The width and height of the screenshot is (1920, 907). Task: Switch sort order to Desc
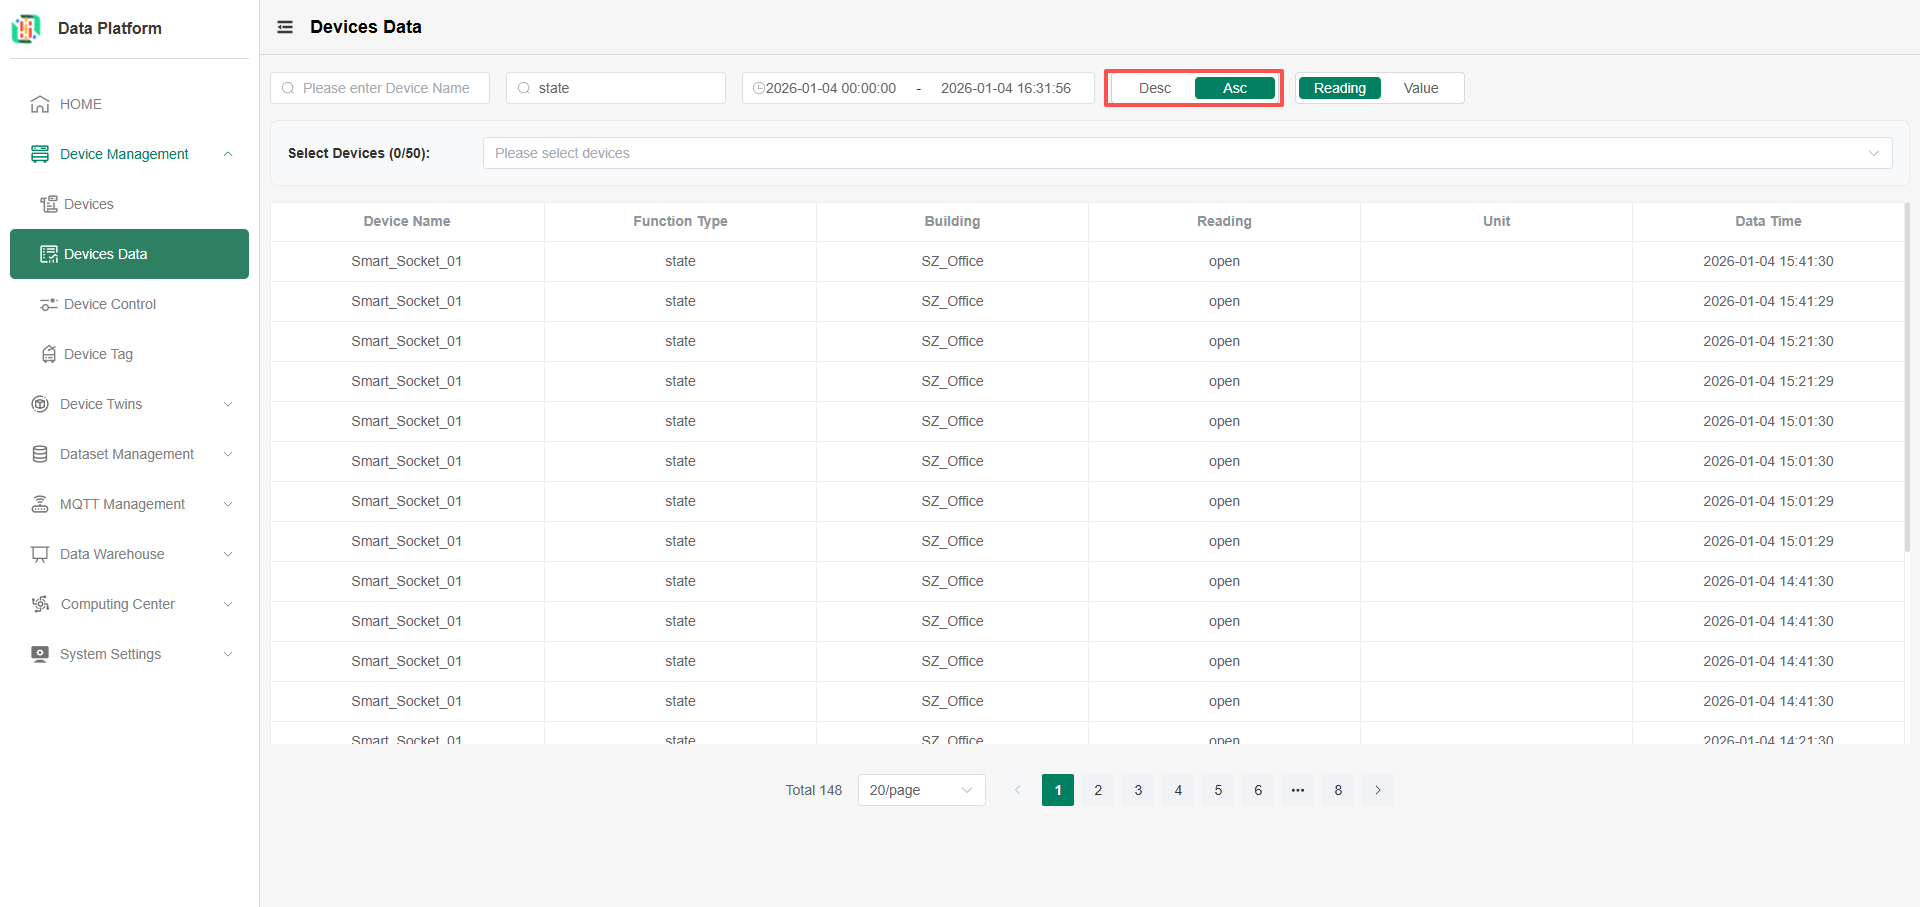(1154, 88)
